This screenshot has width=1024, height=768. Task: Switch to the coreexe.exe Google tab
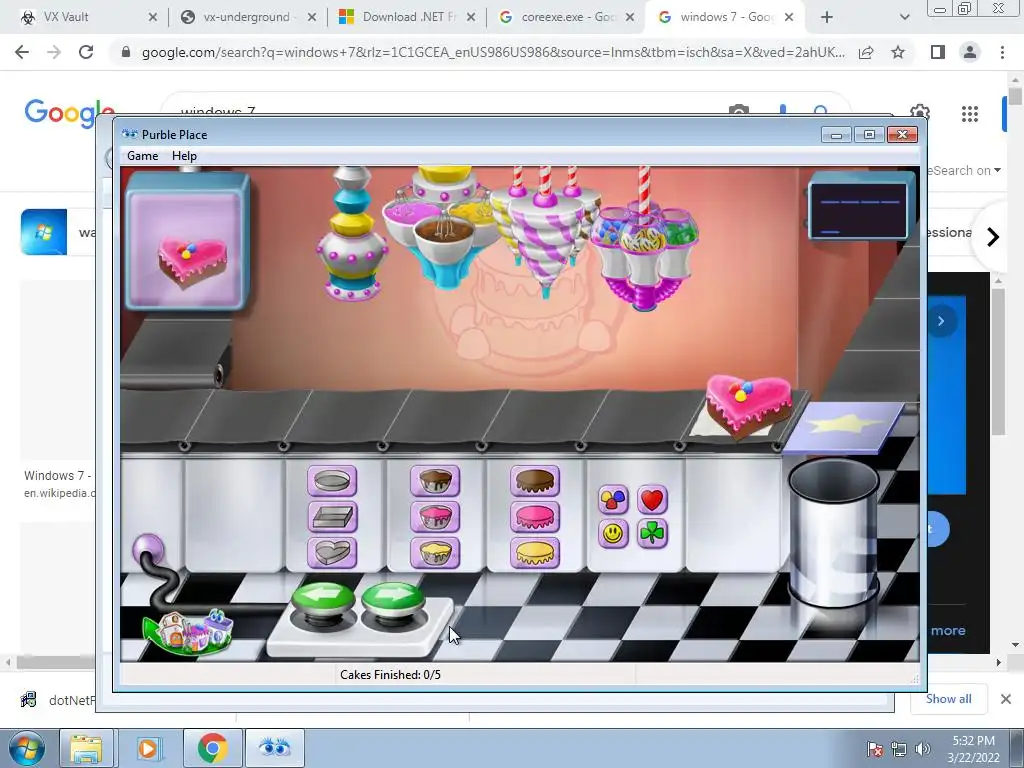(x=566, y=17)
